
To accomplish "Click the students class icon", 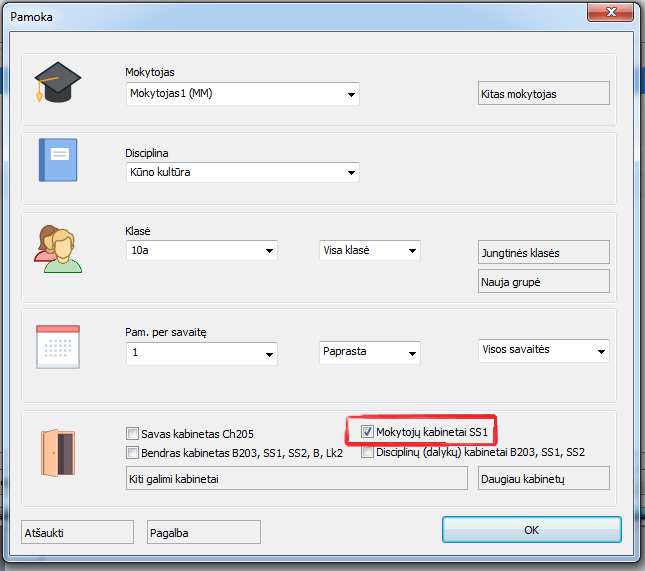I will click(x=57, y=248).
